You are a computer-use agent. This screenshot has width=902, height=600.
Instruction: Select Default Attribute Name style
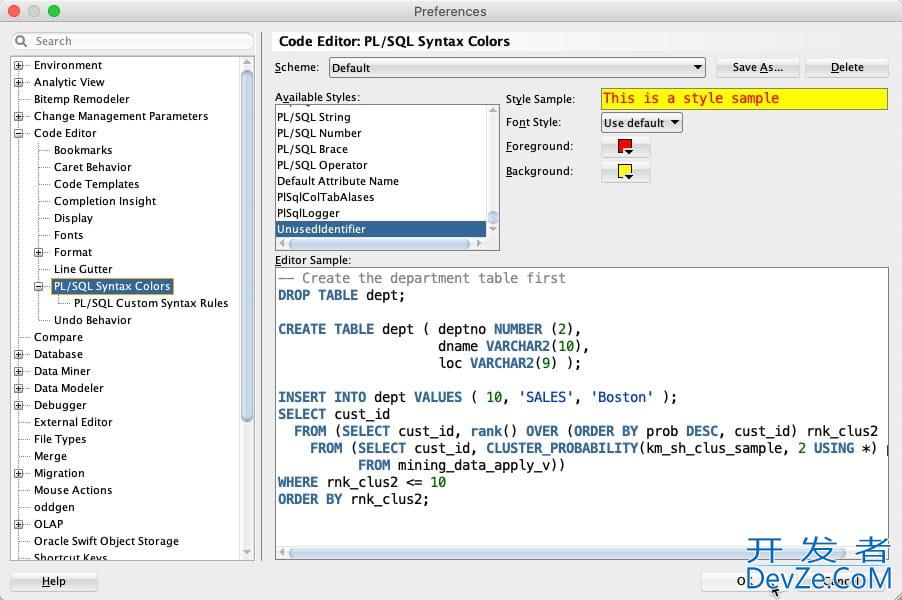(x=381, y=181)
